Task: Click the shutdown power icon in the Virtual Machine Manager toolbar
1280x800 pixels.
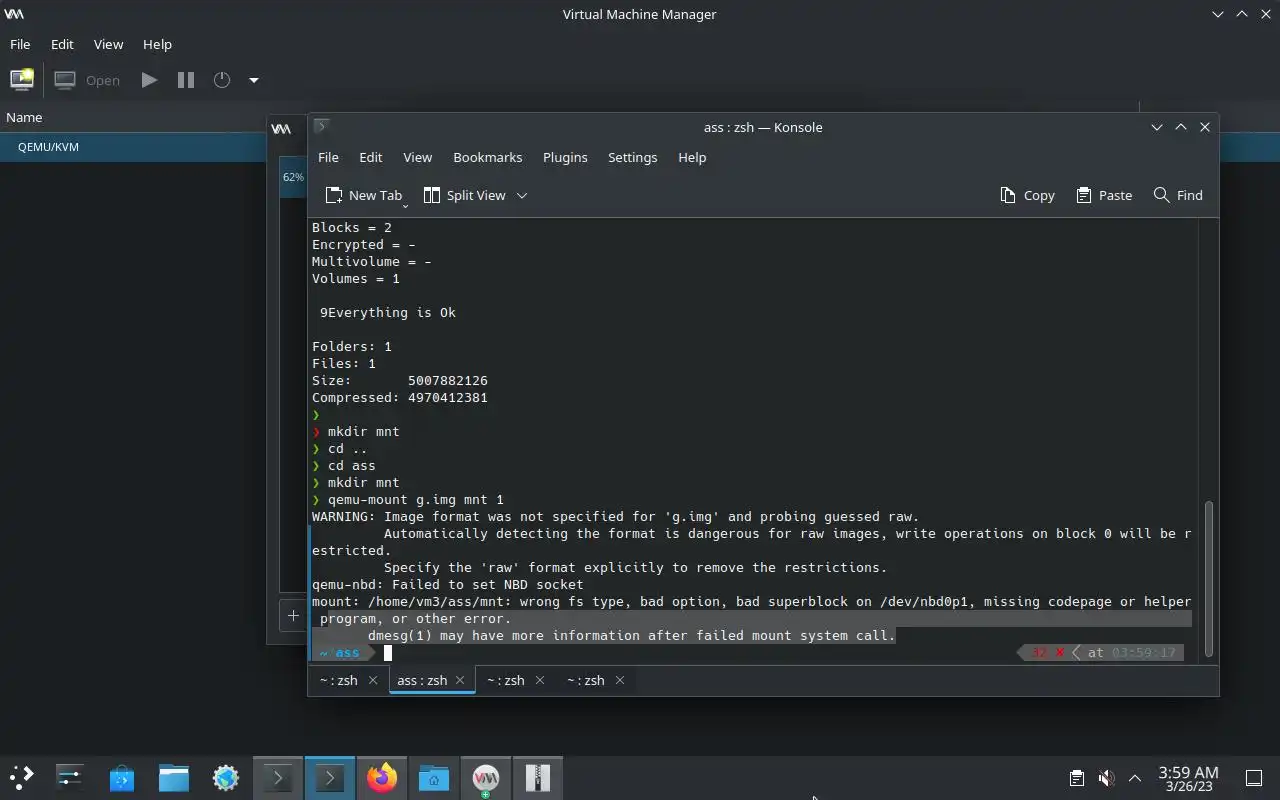Action: (222, 80)
